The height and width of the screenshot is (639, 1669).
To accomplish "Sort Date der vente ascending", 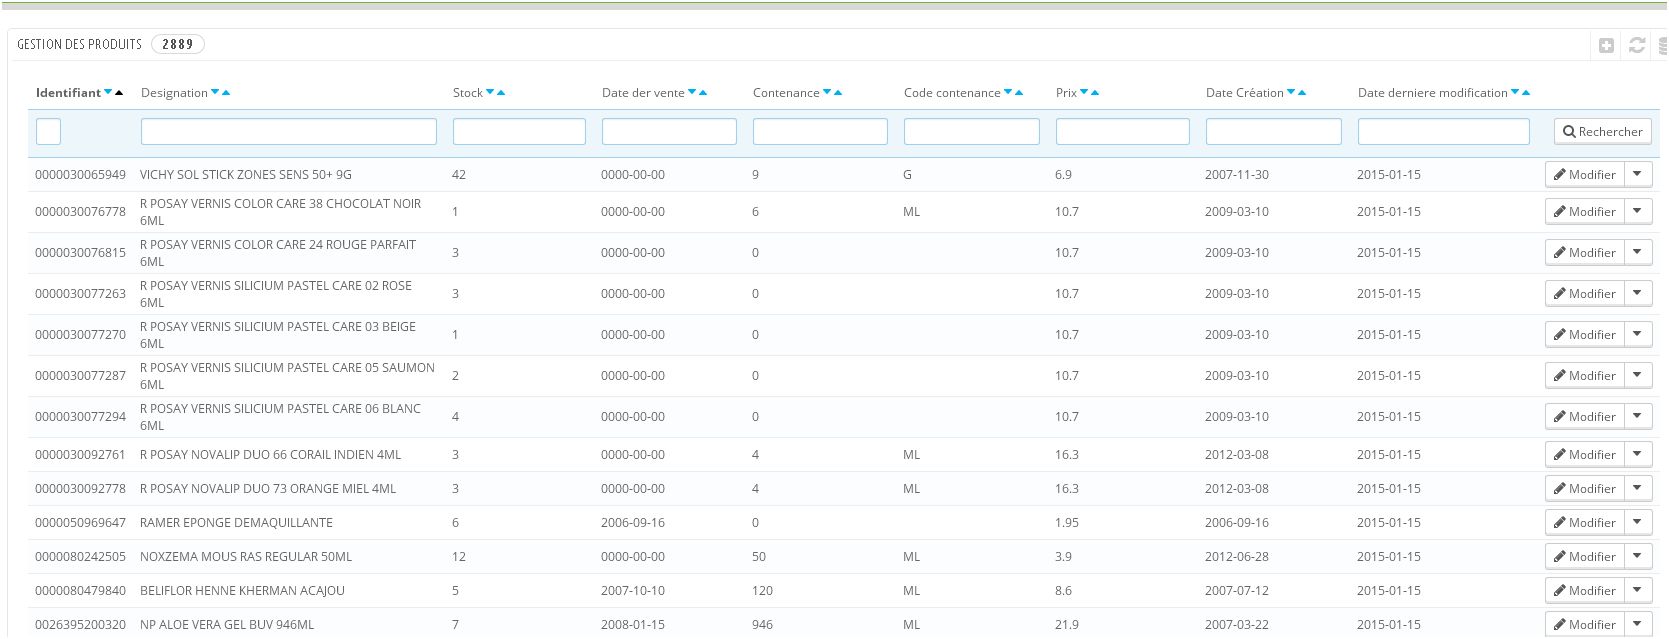I will 703,93.
